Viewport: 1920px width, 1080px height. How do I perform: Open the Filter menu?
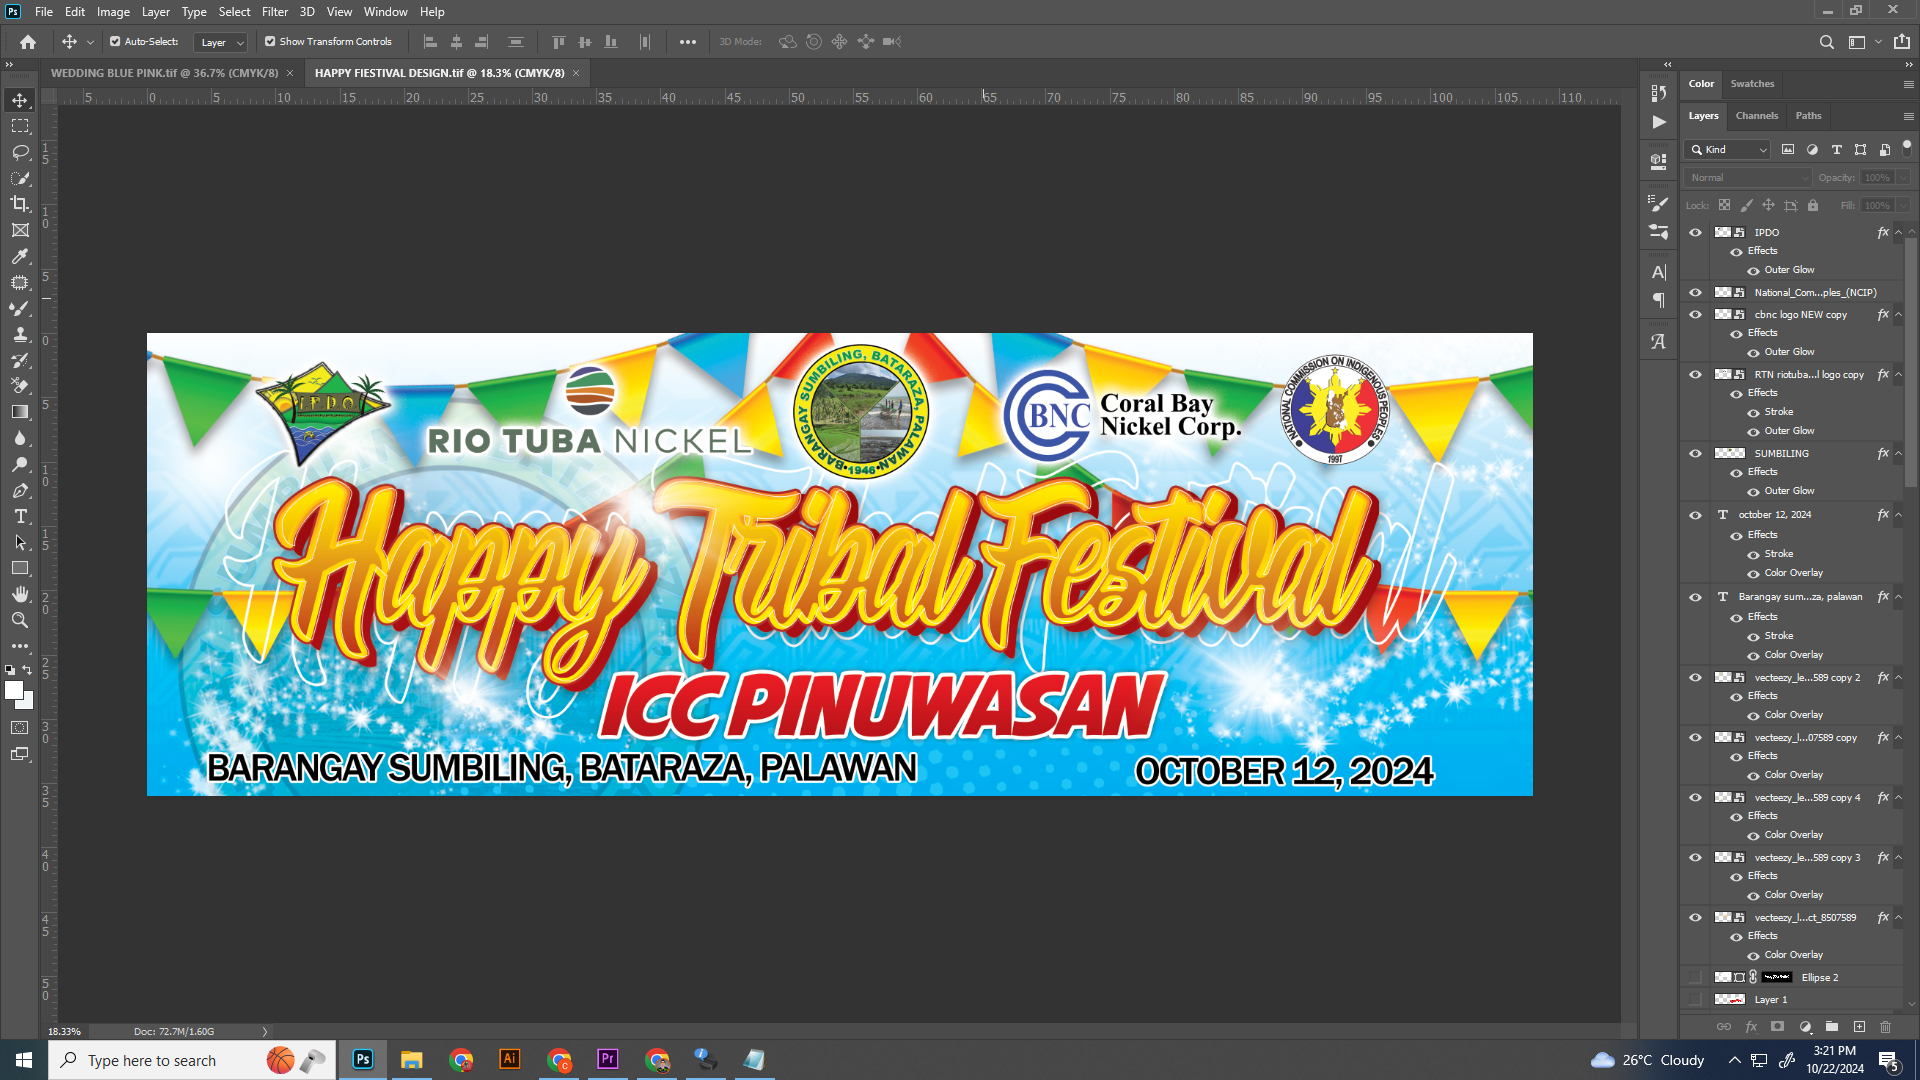tap(274, 12)
